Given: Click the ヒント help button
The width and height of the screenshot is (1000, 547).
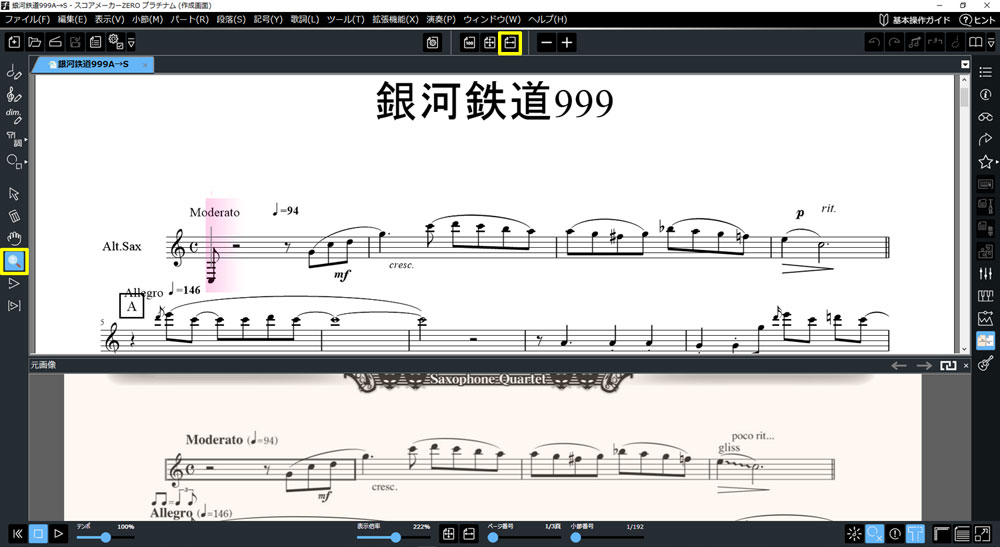Looking at the screenshot, I should coord(977,20).
